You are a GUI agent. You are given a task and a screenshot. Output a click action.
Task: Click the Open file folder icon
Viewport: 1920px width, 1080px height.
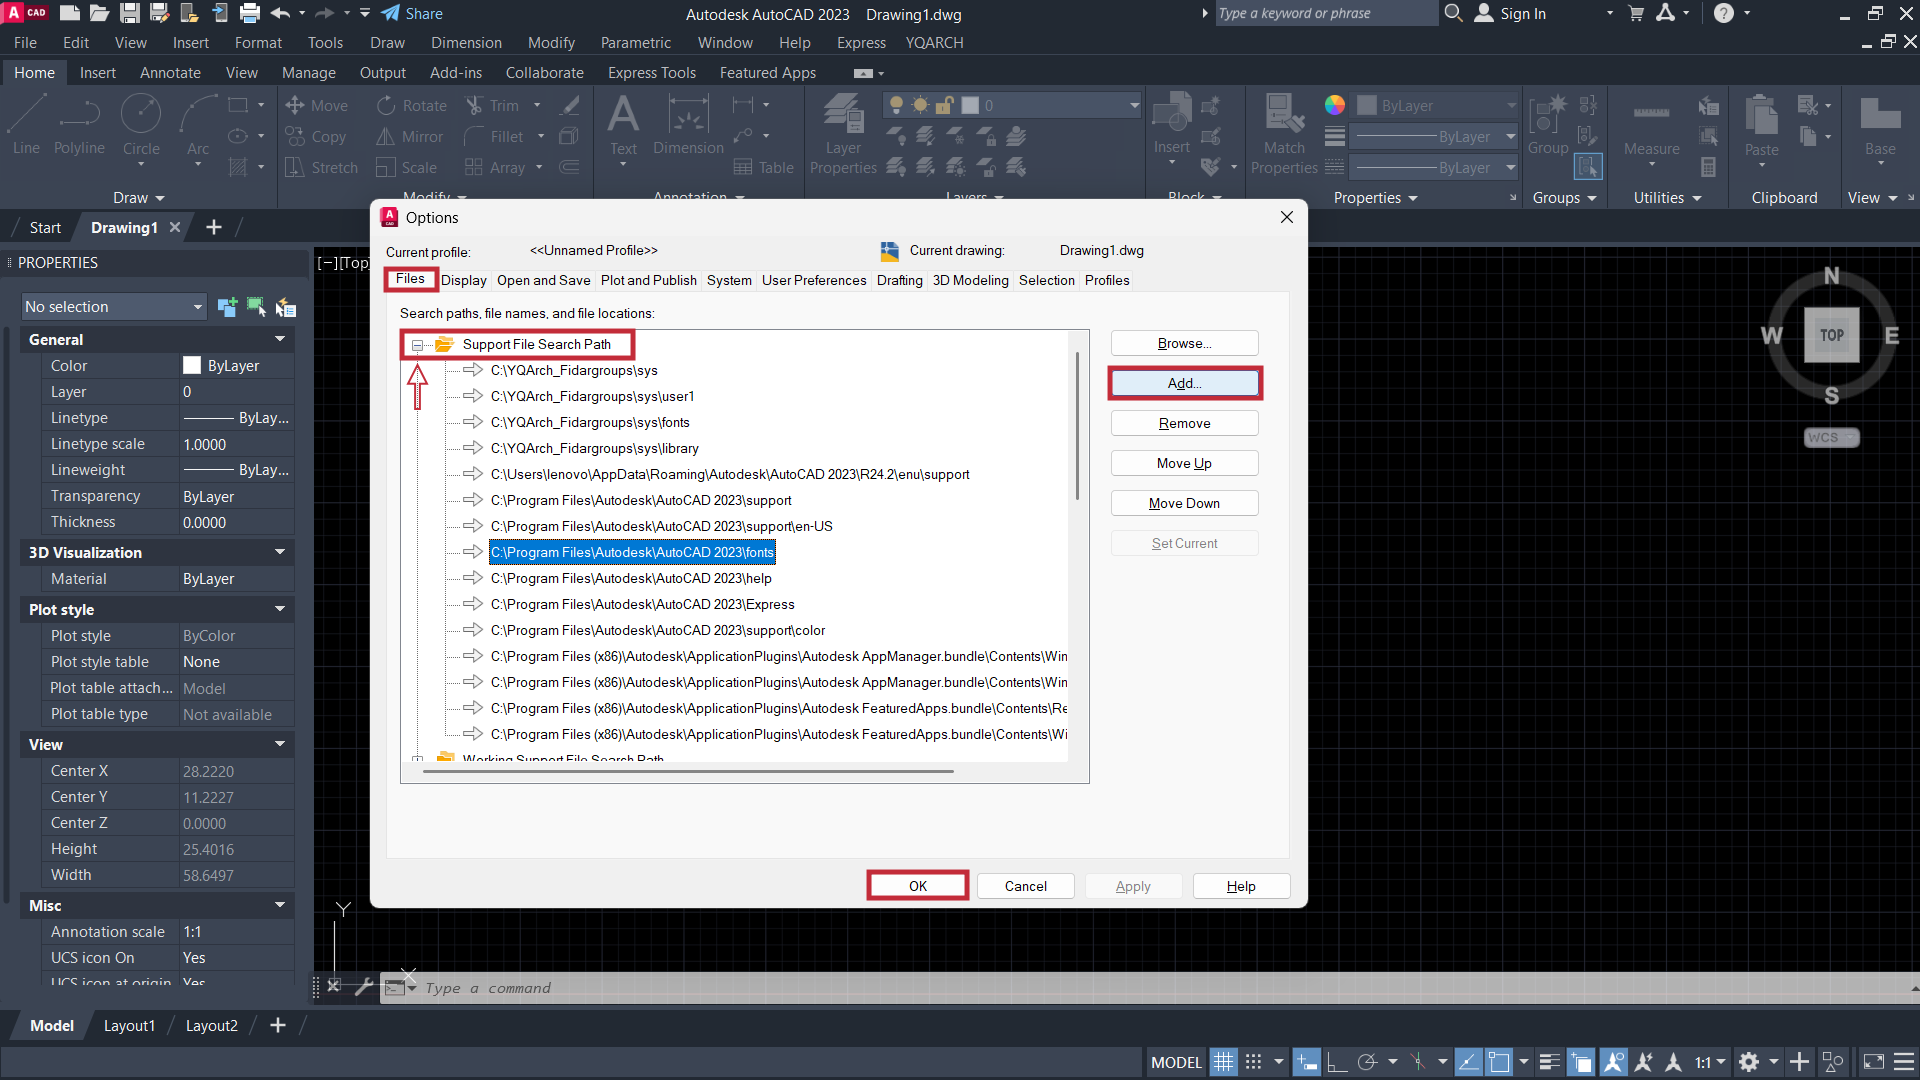[x=99, y=13]
